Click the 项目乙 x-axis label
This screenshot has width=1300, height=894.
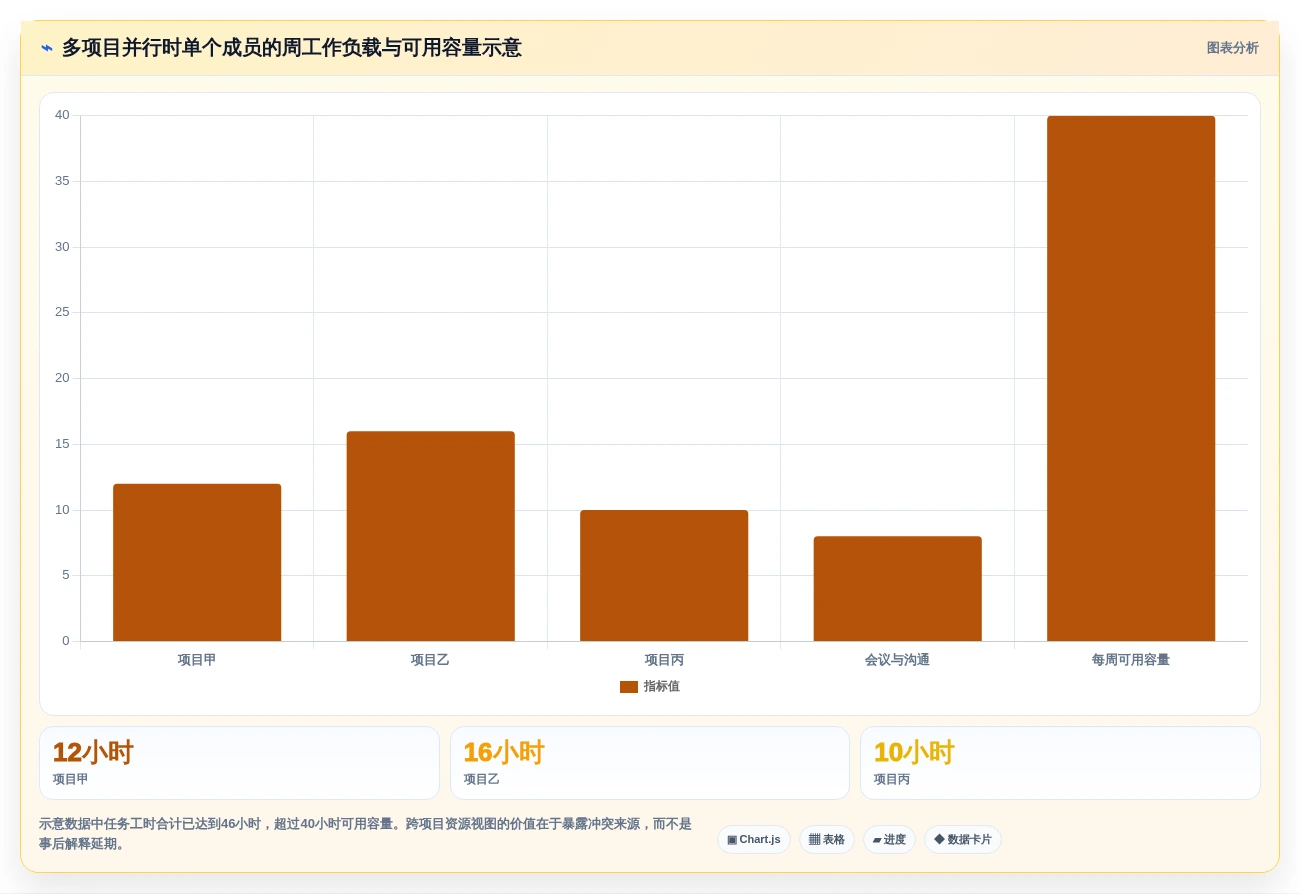(430, 660)
